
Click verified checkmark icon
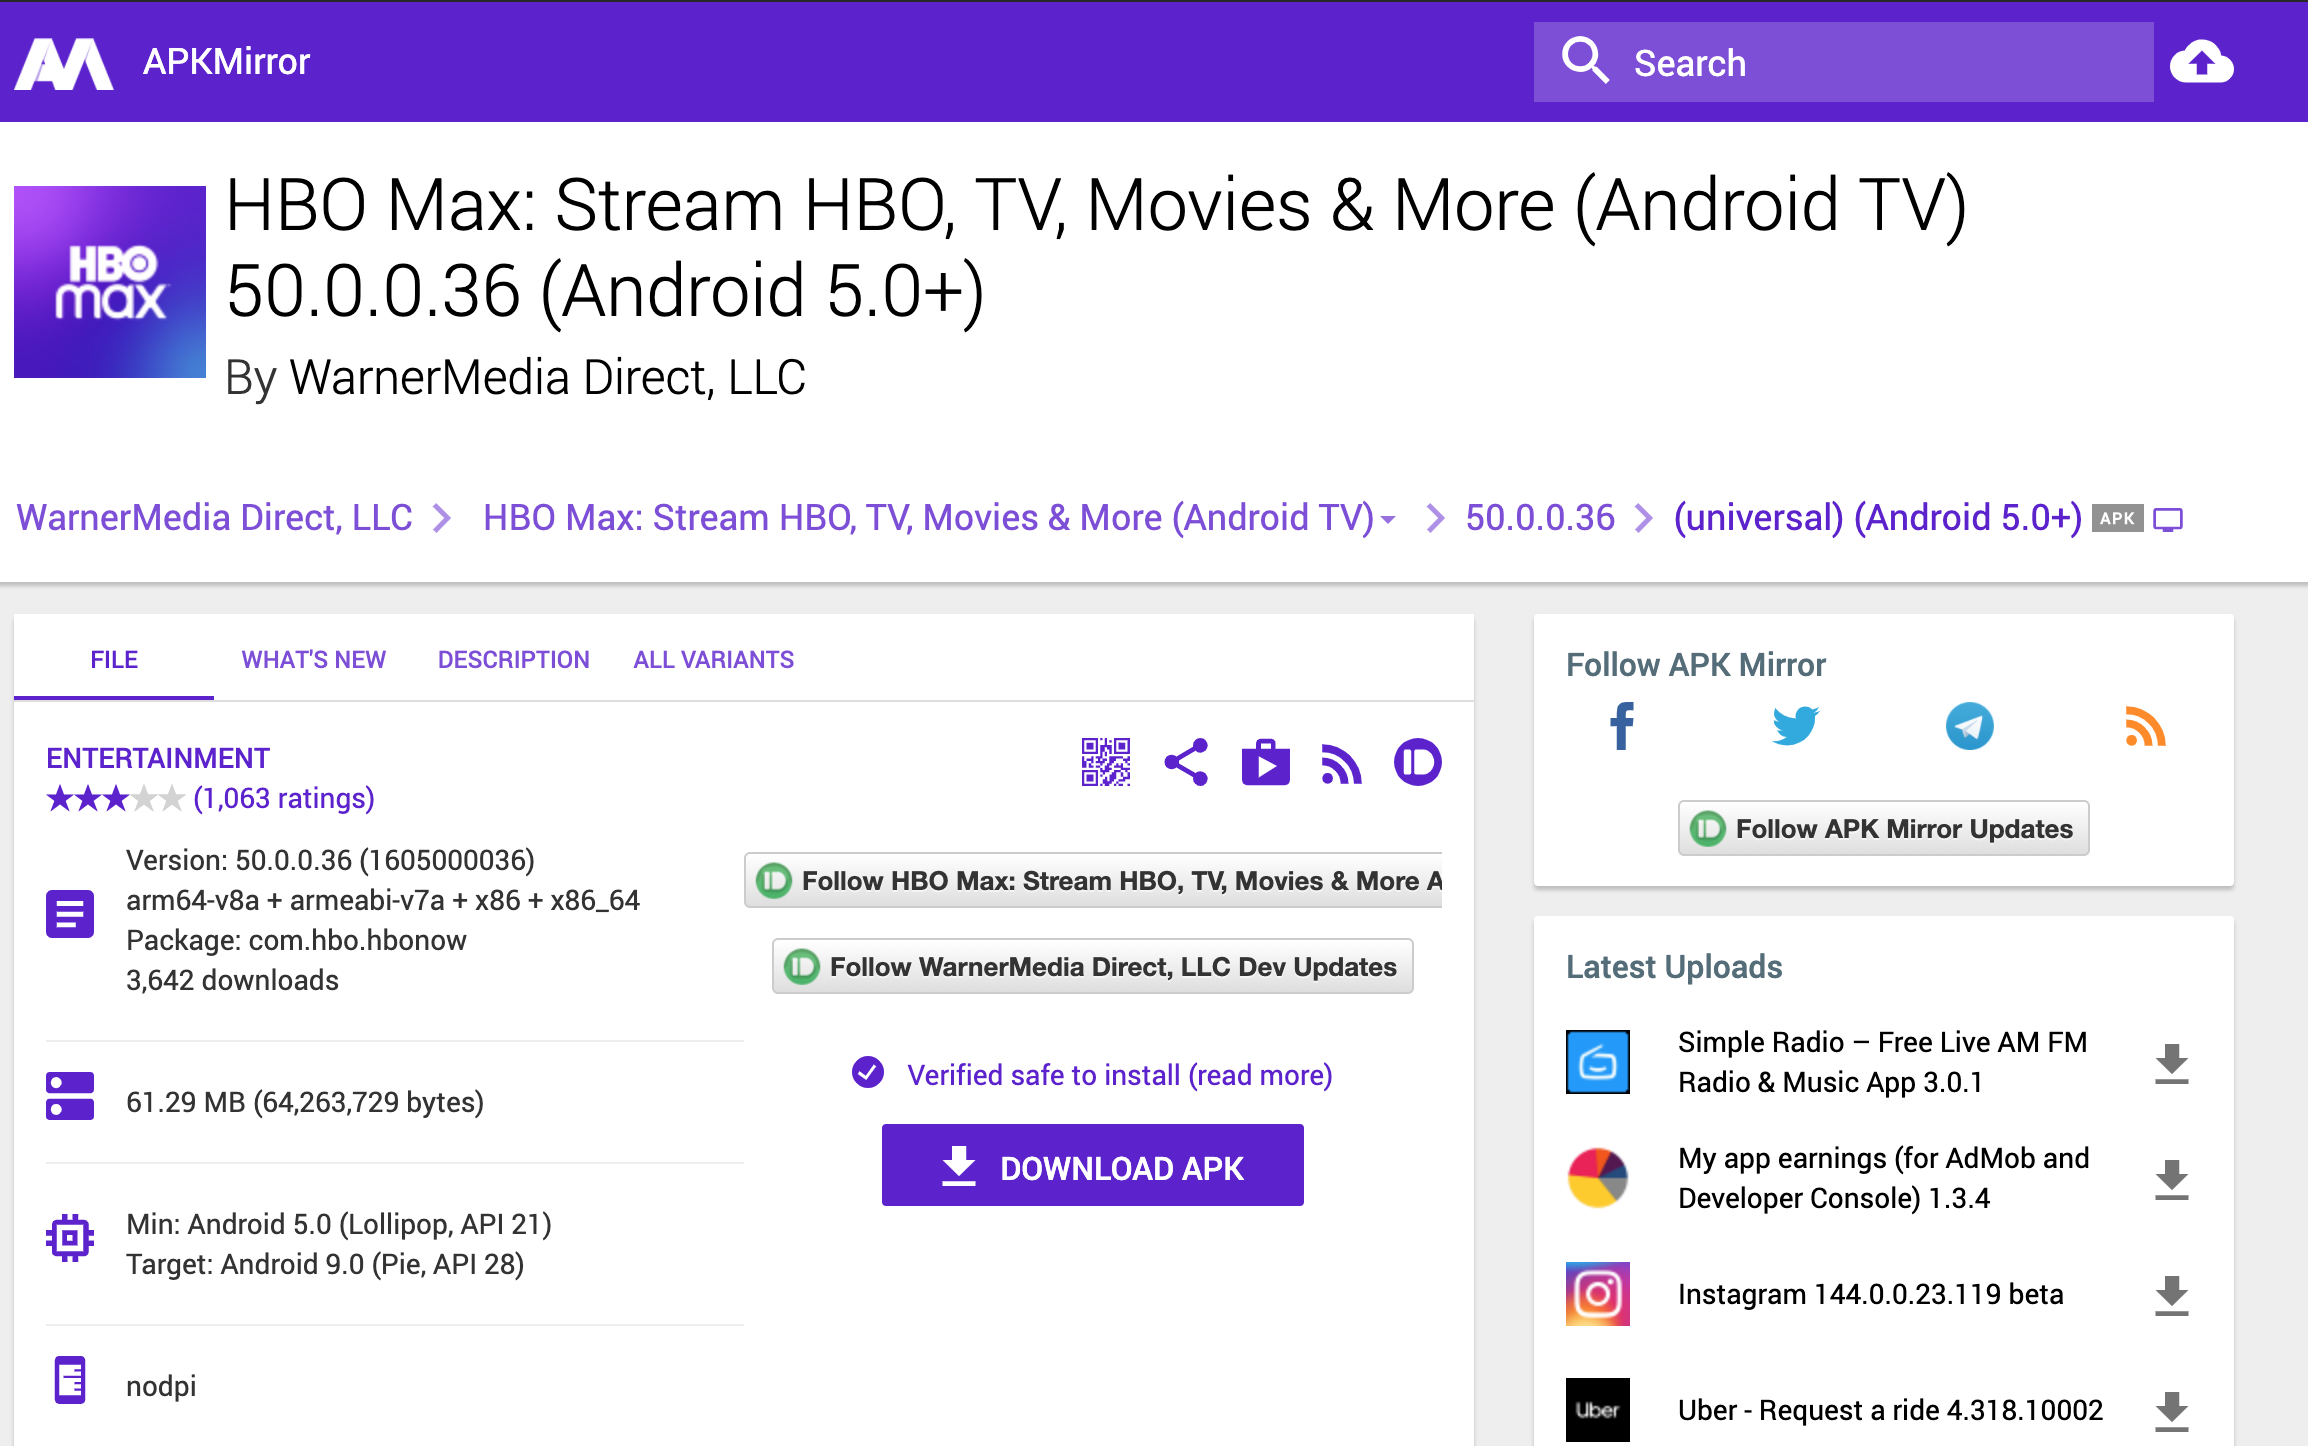click(867, 1073)
